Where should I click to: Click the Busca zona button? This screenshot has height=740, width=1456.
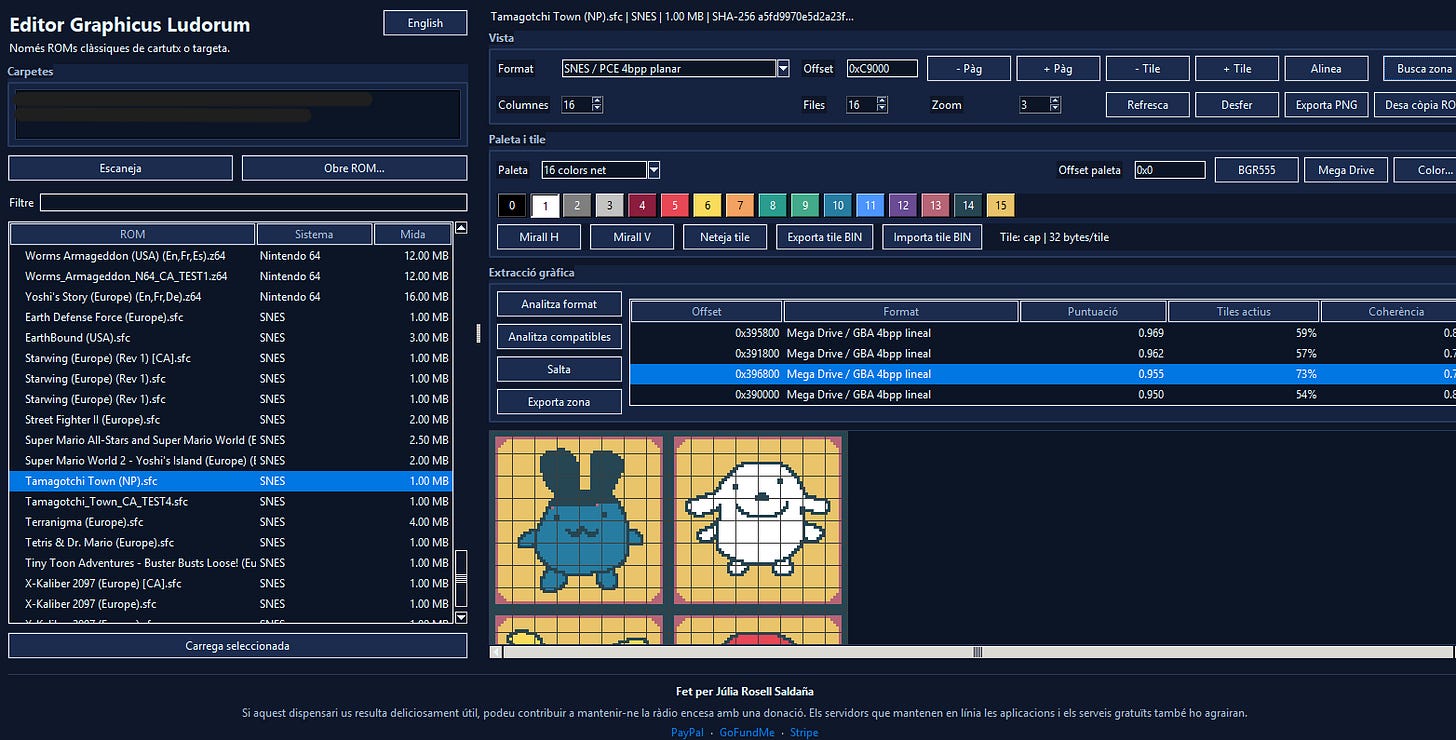(x=1420, y=68)
